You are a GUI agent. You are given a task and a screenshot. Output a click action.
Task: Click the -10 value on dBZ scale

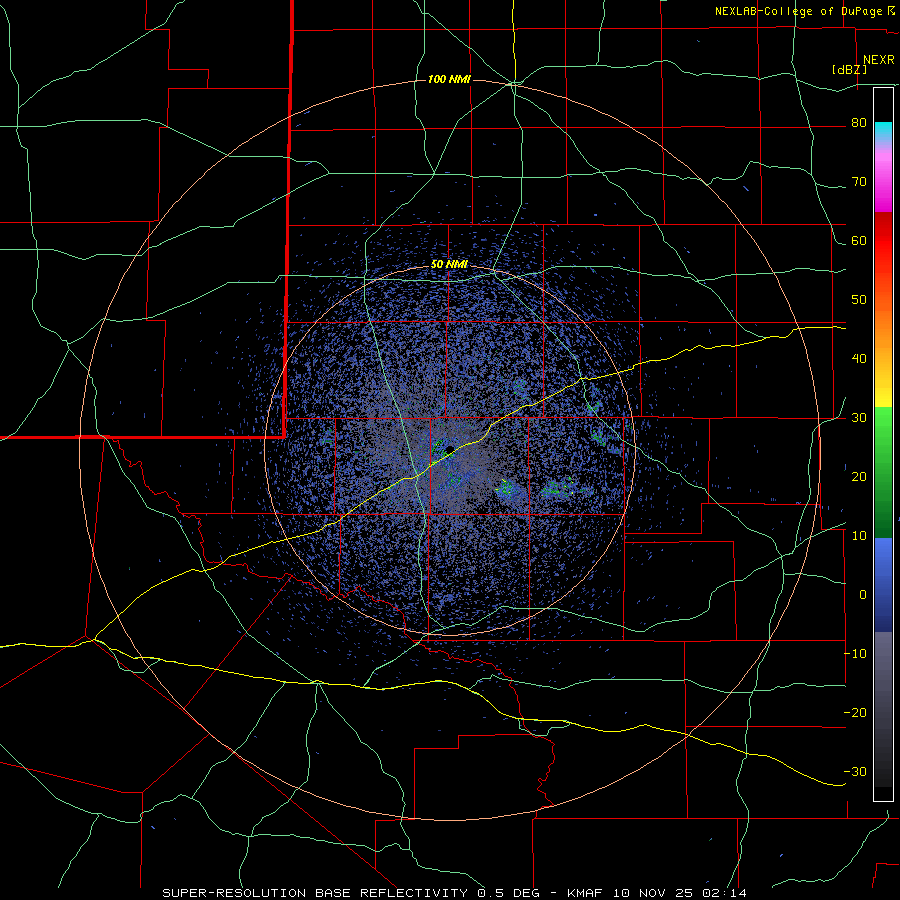[855, 654]
